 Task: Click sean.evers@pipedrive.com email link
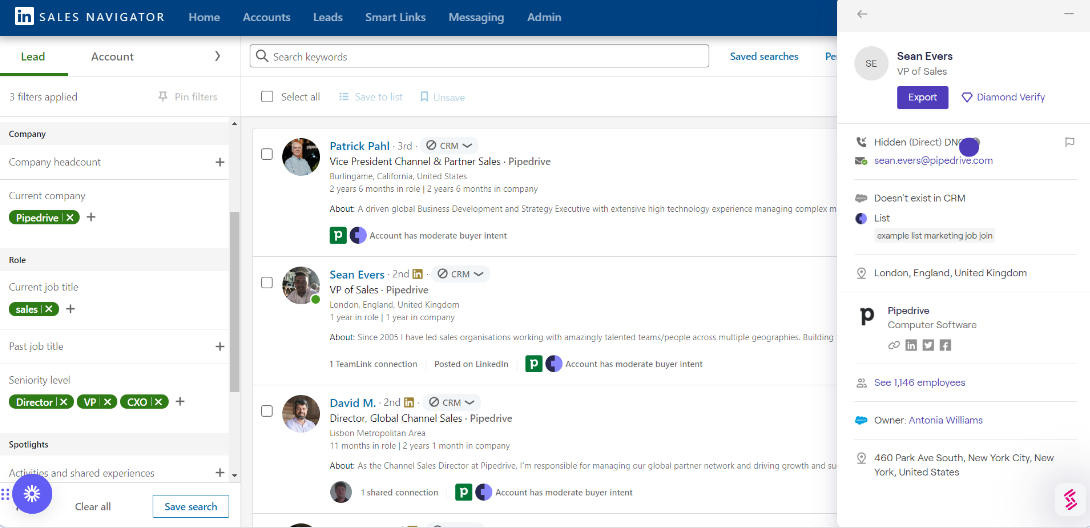[x=934, y=160]
